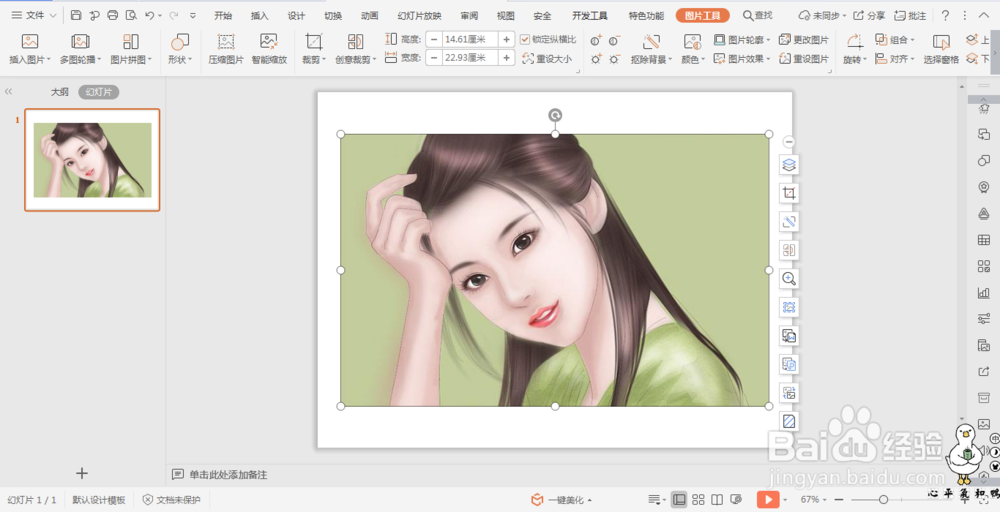Click 一键美化 (One-click beautify) in status bar

(x=562, y=500)
